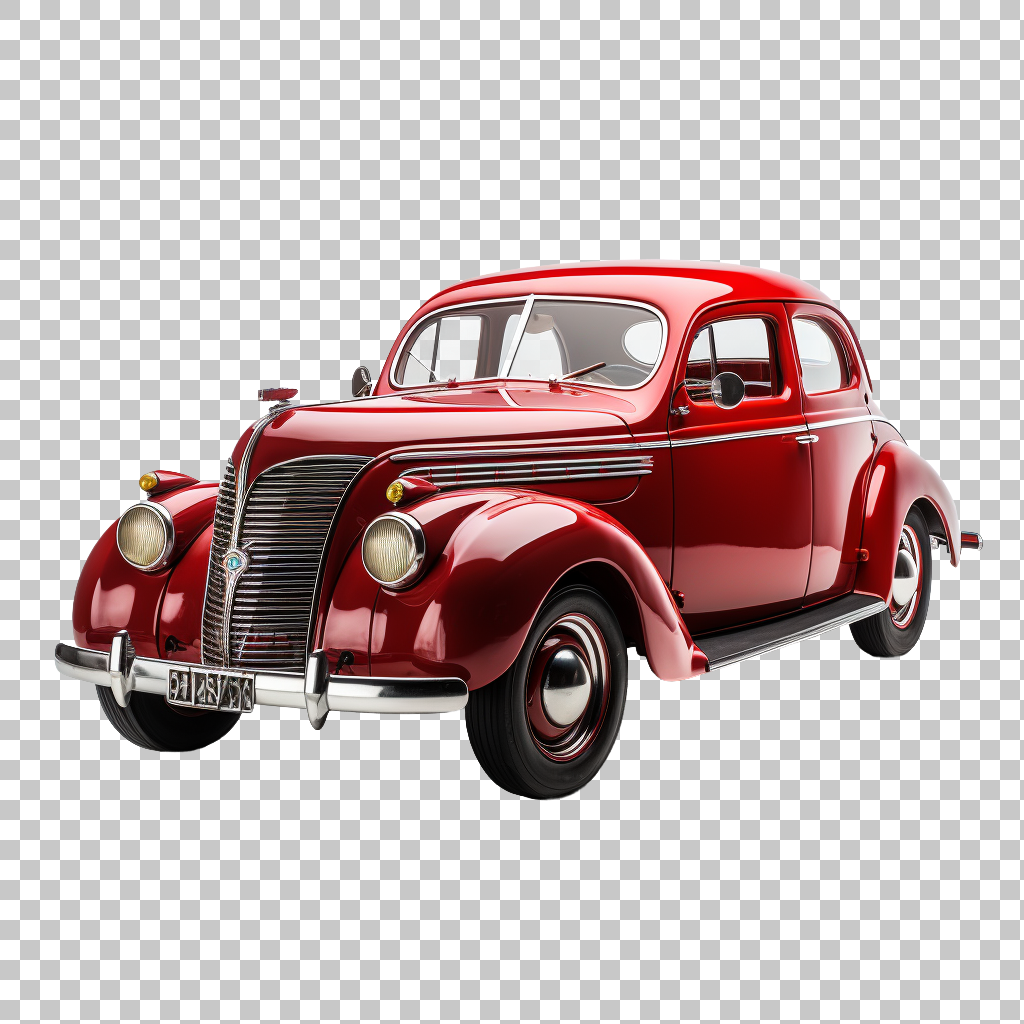Click the red hood ornament atop the grille
The width and height of the screenshot is (1024, 1024).
coord(278,394)
